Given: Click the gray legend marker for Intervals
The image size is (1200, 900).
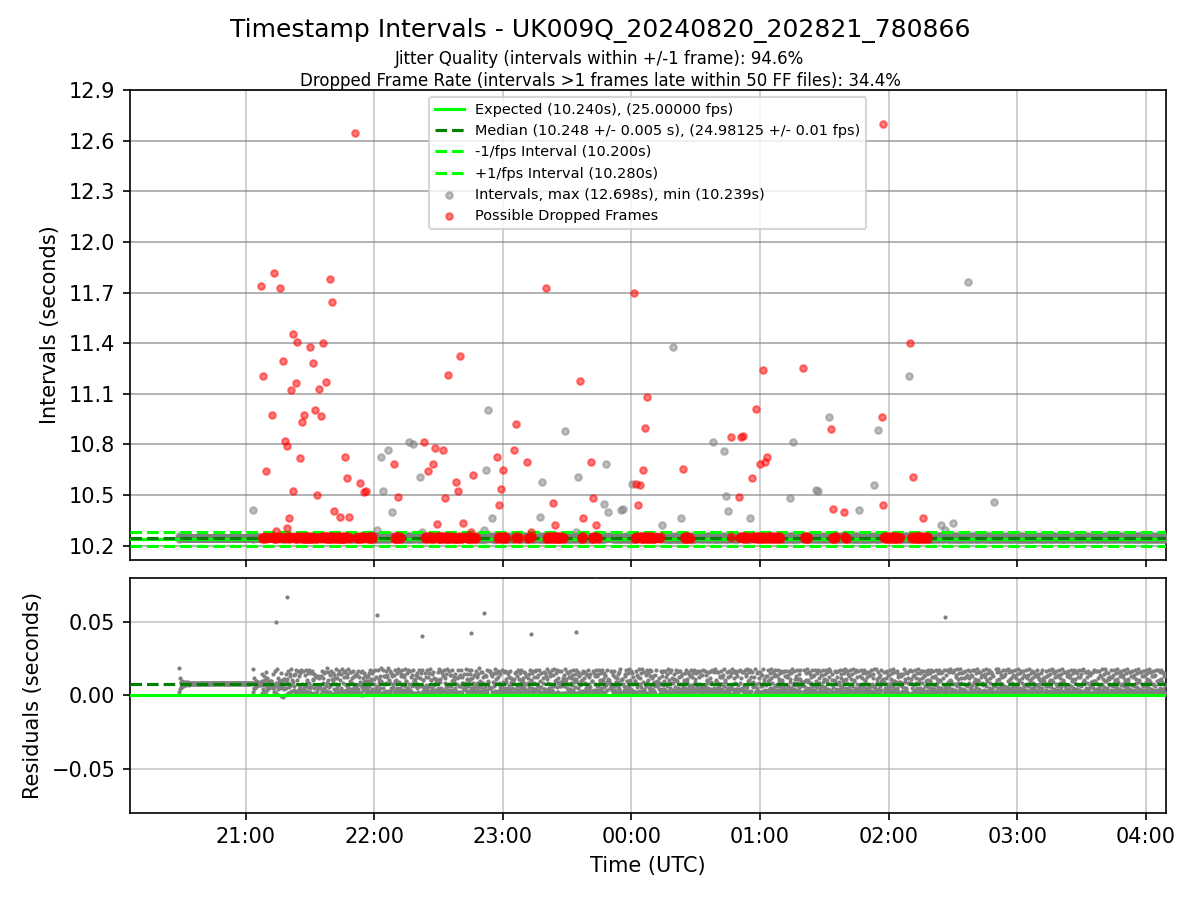Looking at the screenshot, I should point(450,195).
